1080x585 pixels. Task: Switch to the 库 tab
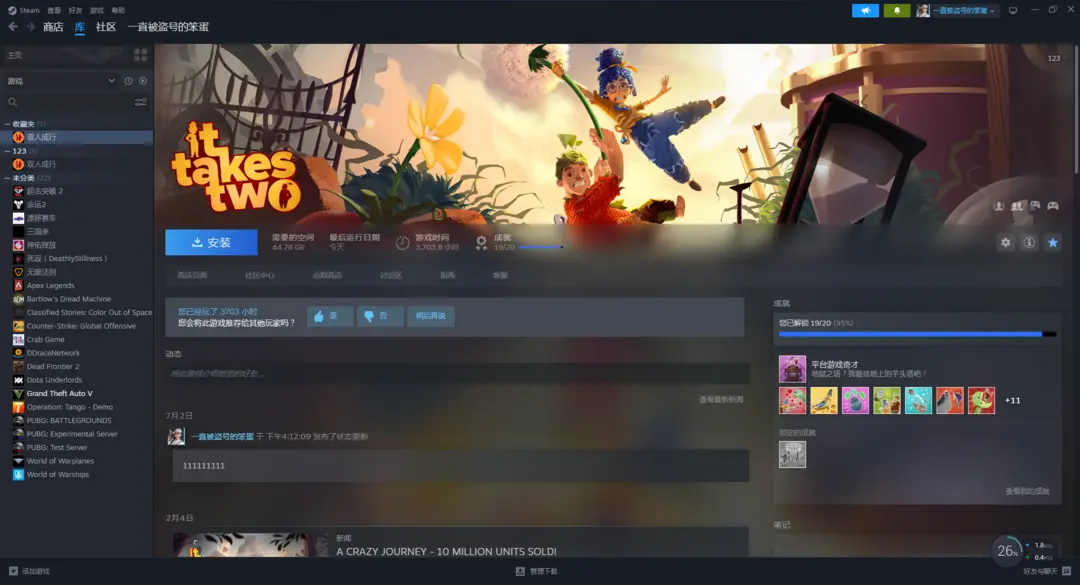[80, 27]
